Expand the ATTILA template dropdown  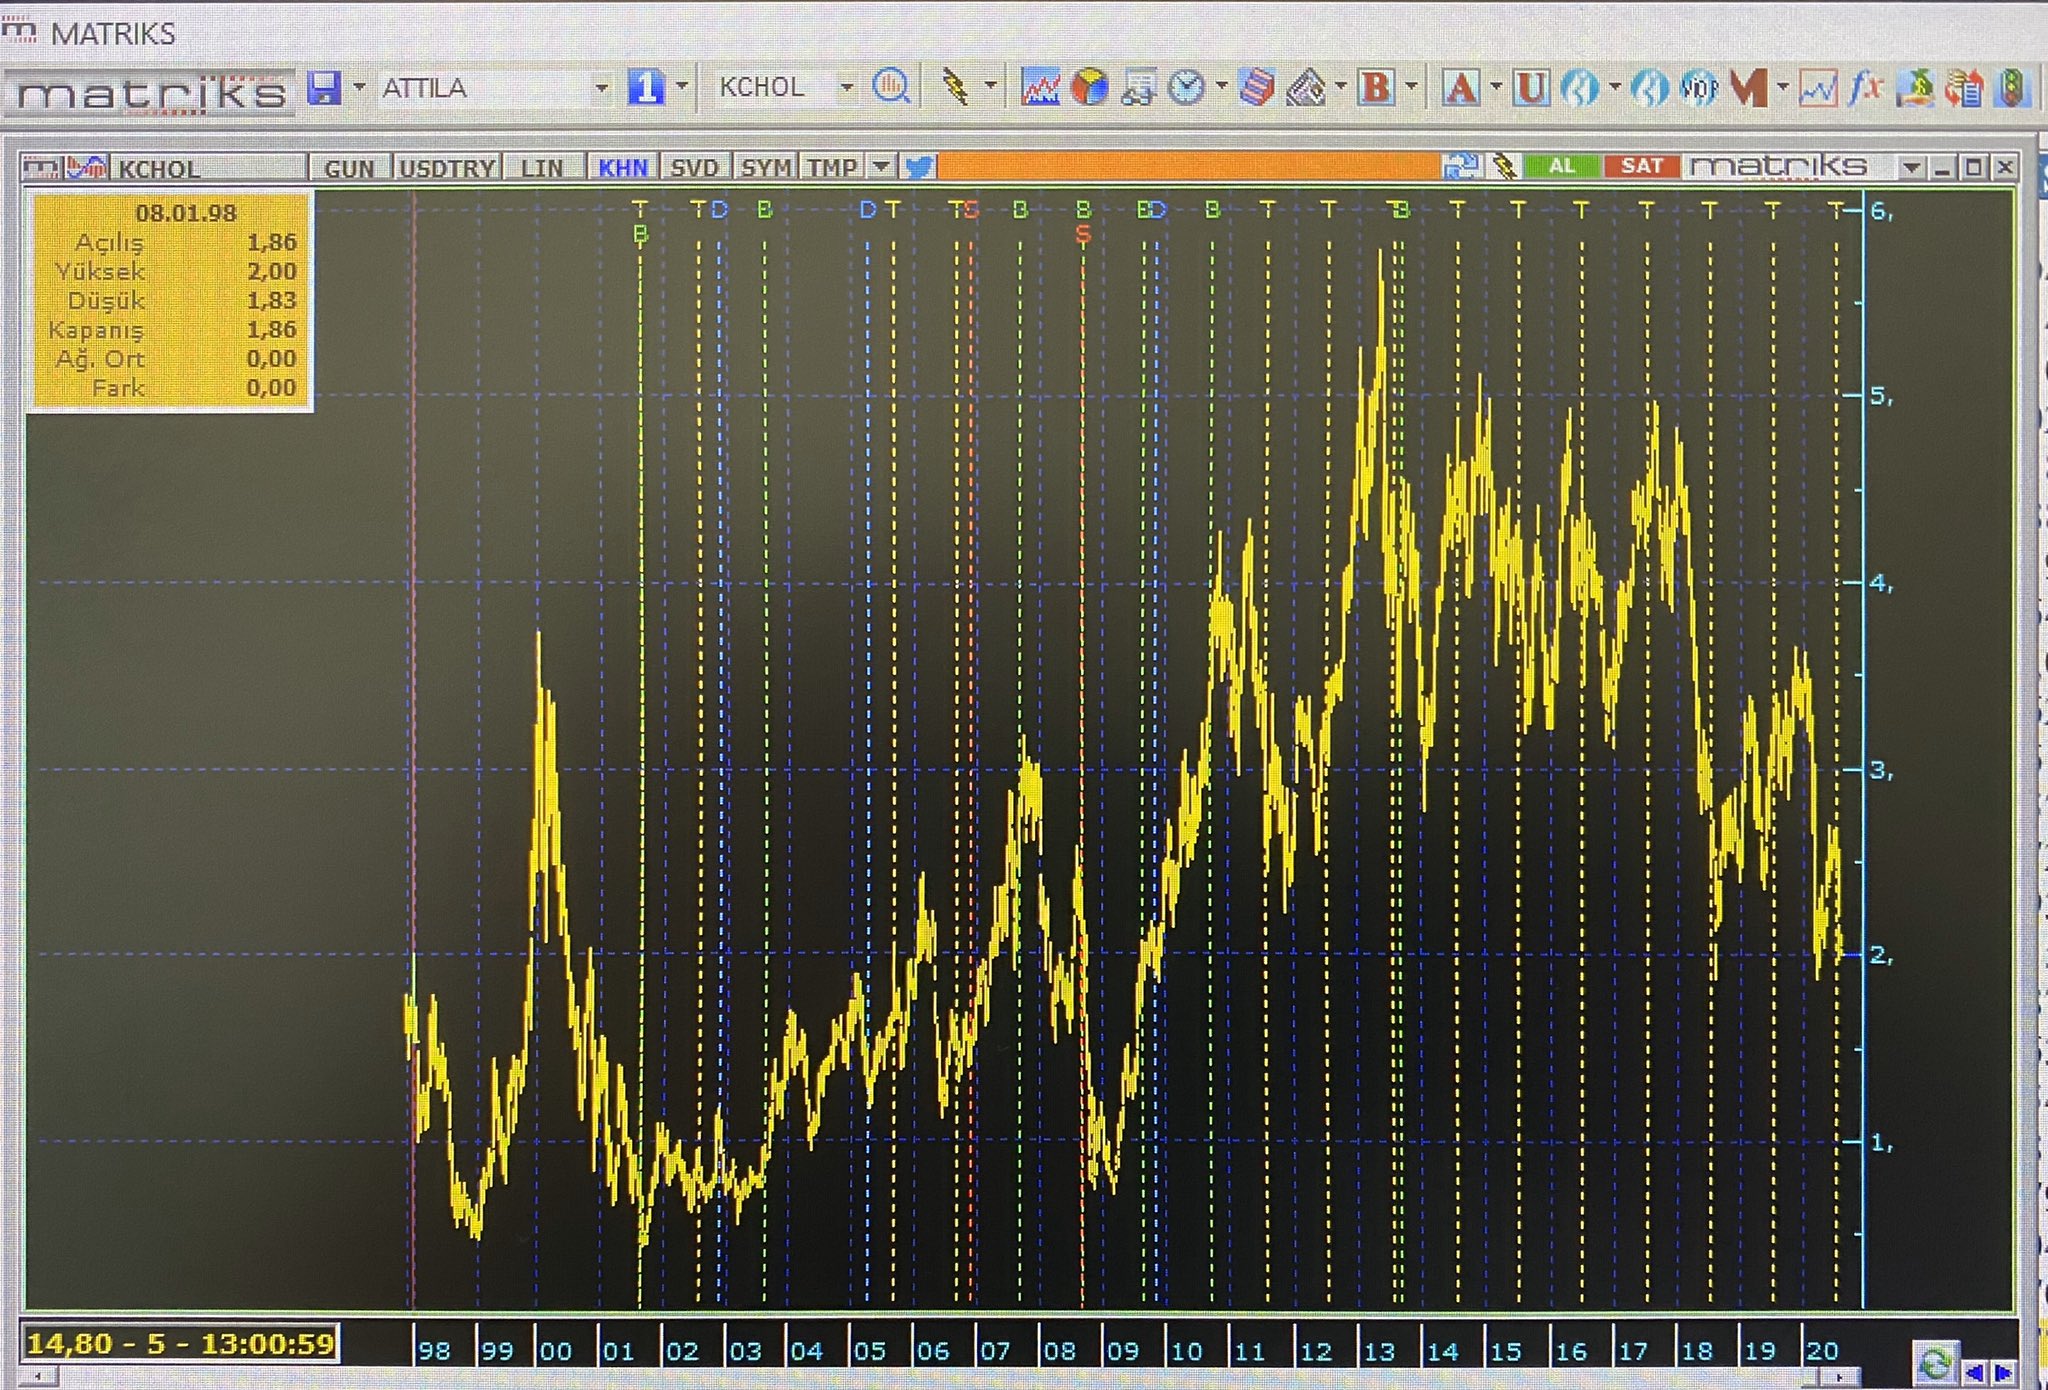(601, 88)
